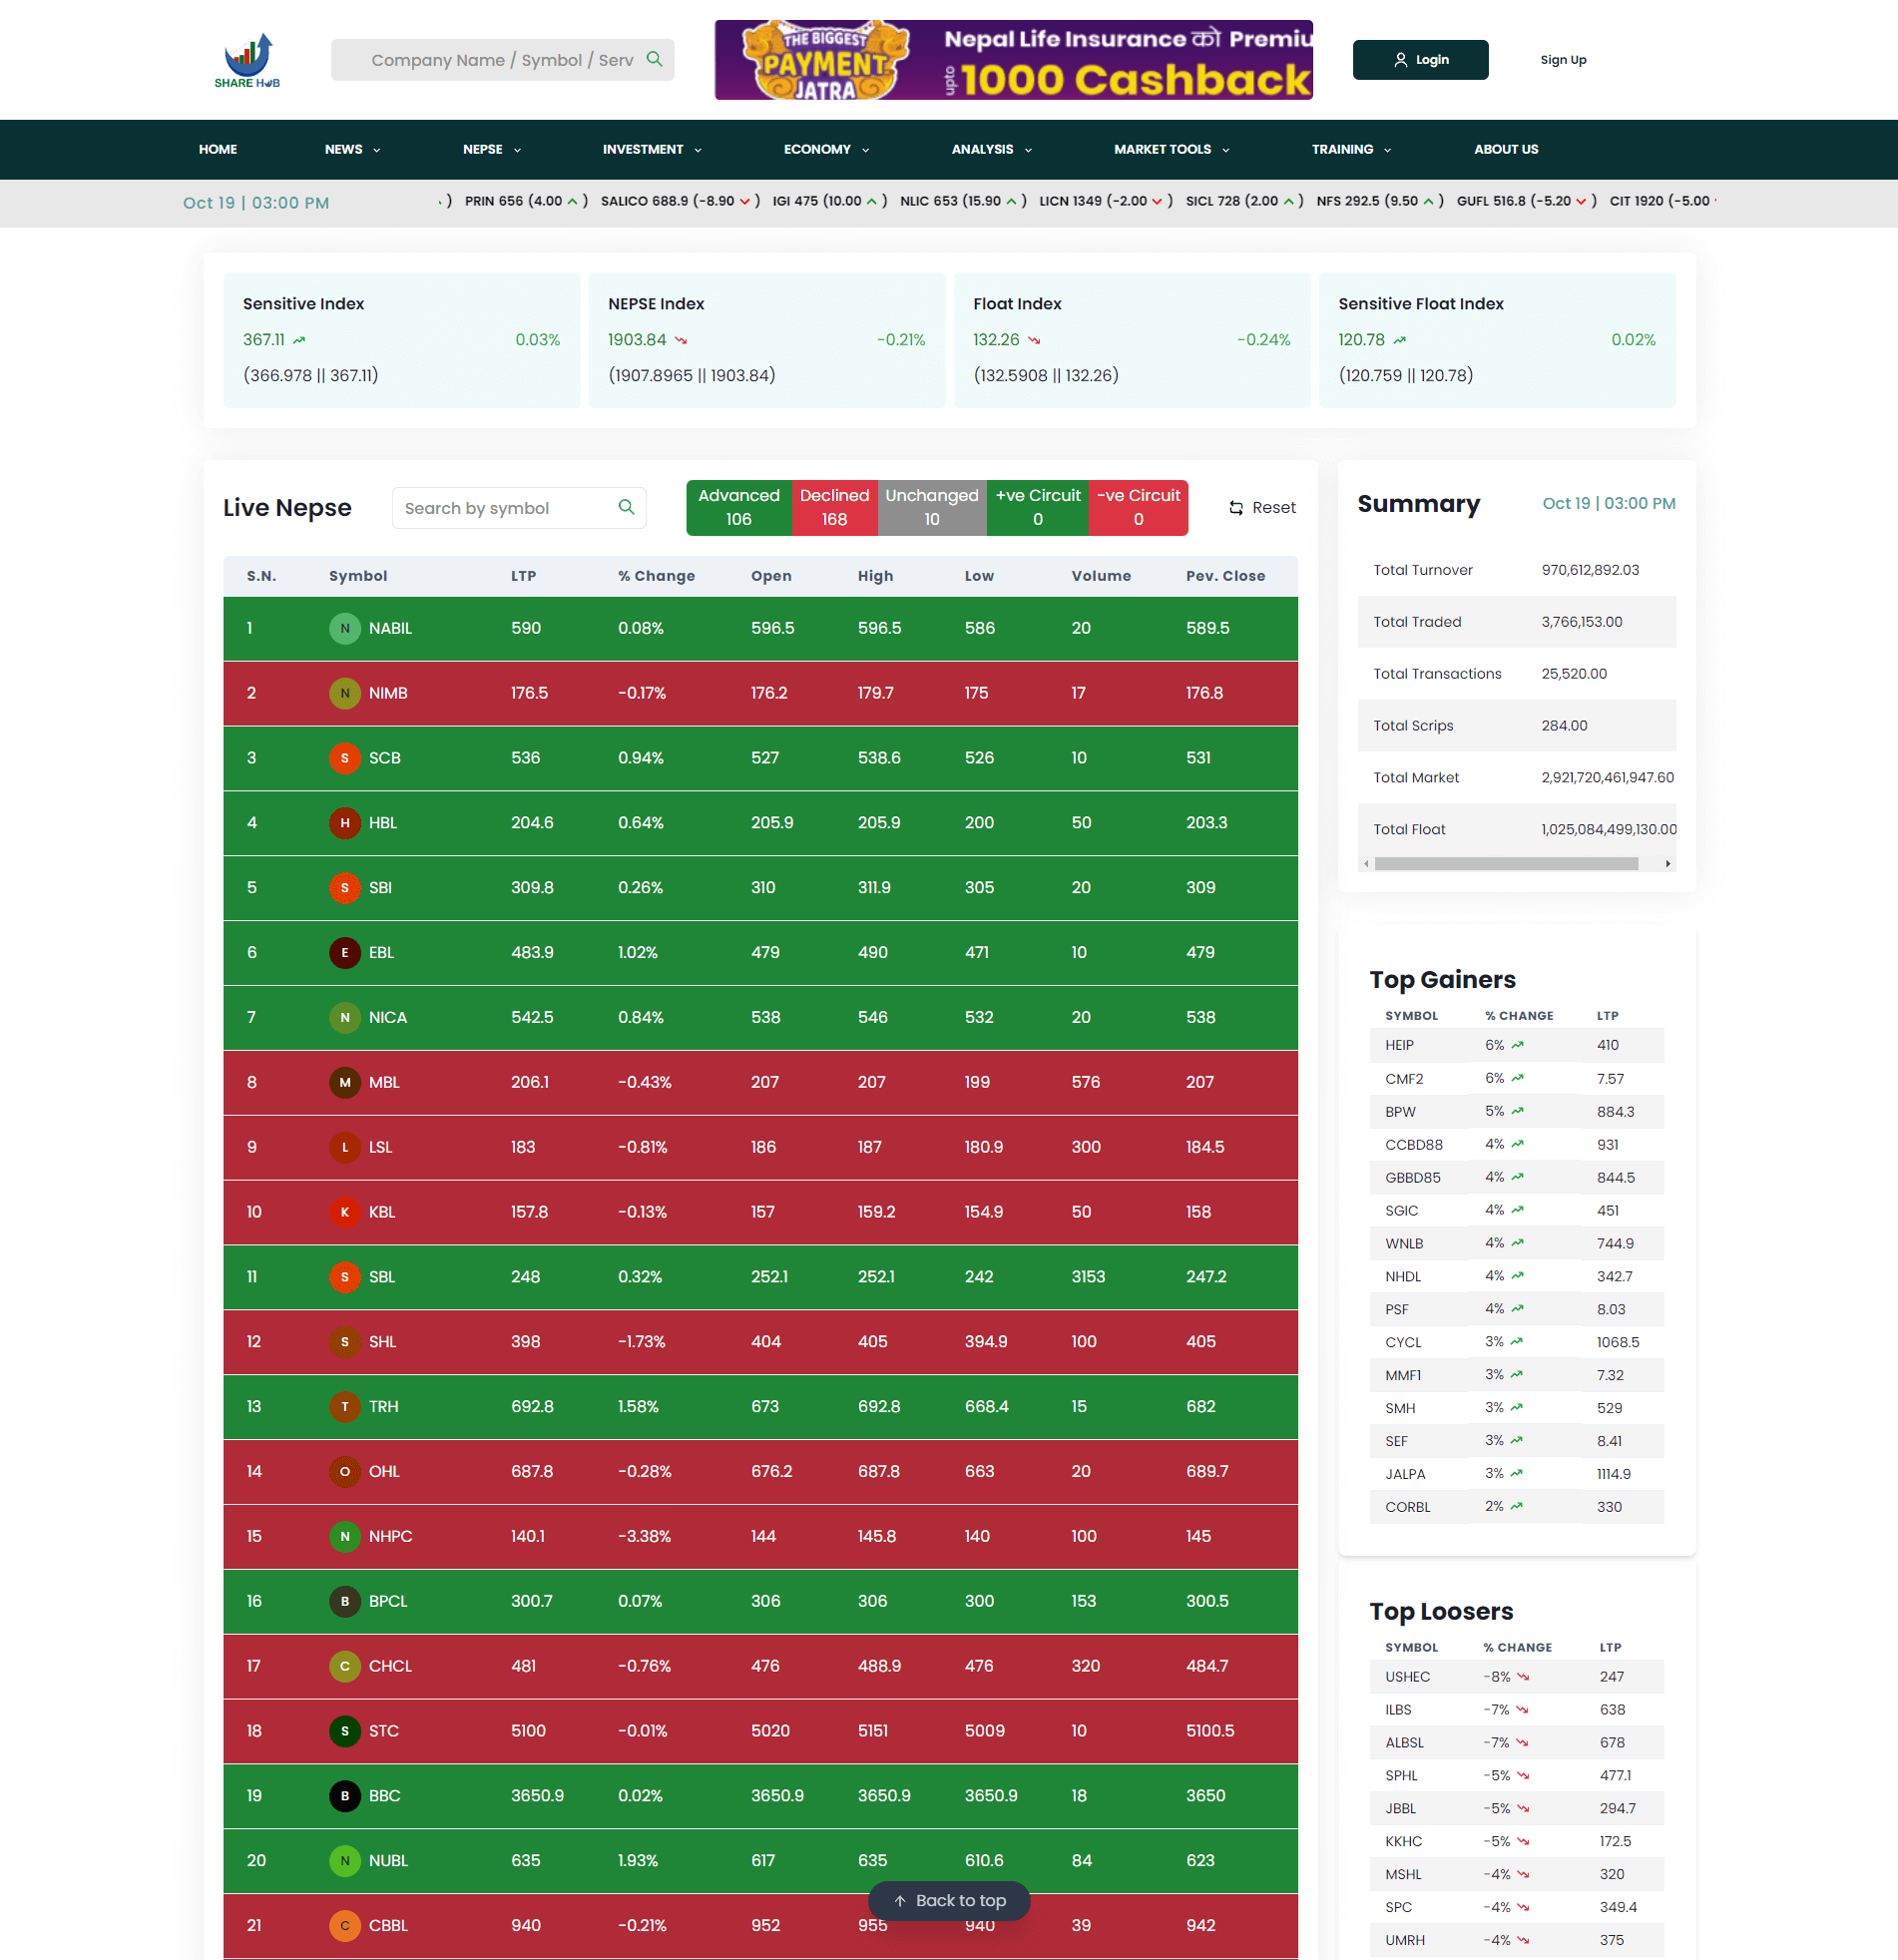Image resolution: width=1898 pixels, height=1960 pixels.
Task: Click the Company Name / Symbol search field
Action: point(502,60)
